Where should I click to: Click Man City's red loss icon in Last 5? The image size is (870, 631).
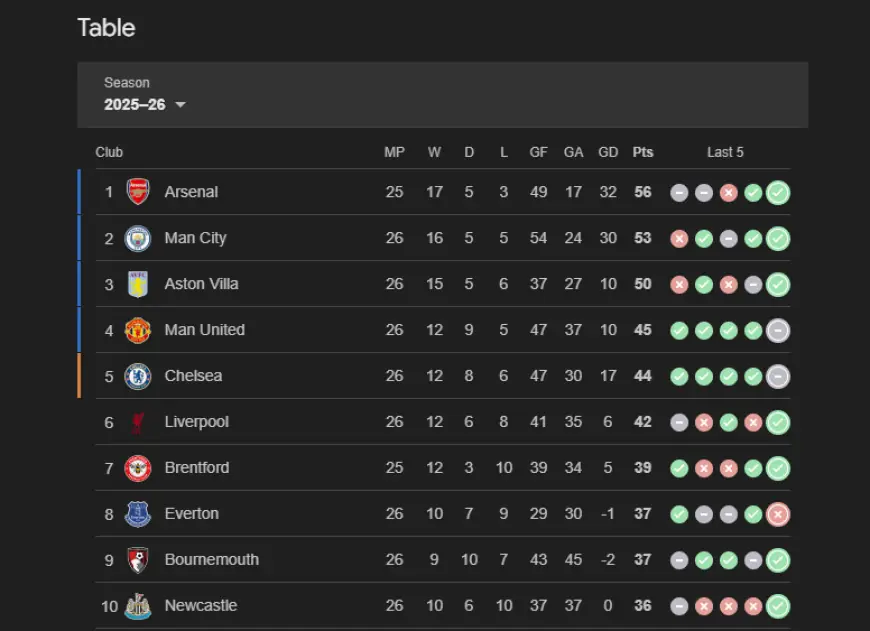point(679,238)
